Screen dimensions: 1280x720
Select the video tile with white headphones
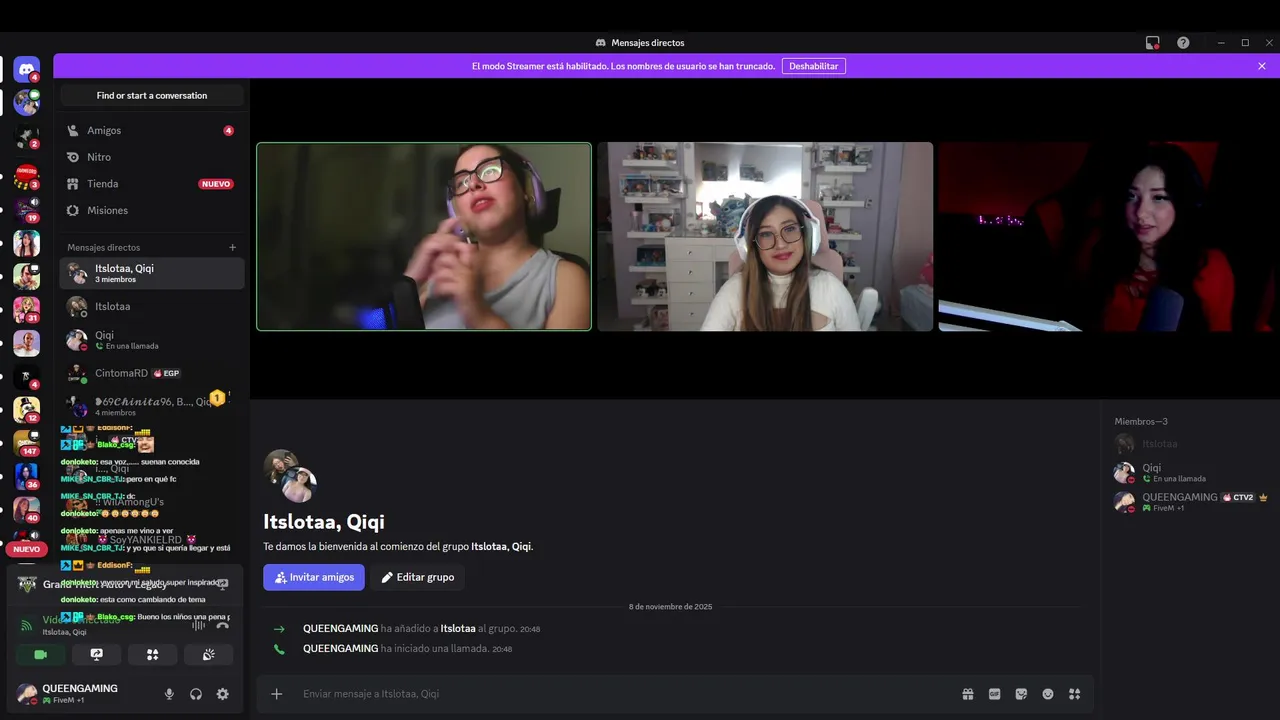click(x=765, y=236)
